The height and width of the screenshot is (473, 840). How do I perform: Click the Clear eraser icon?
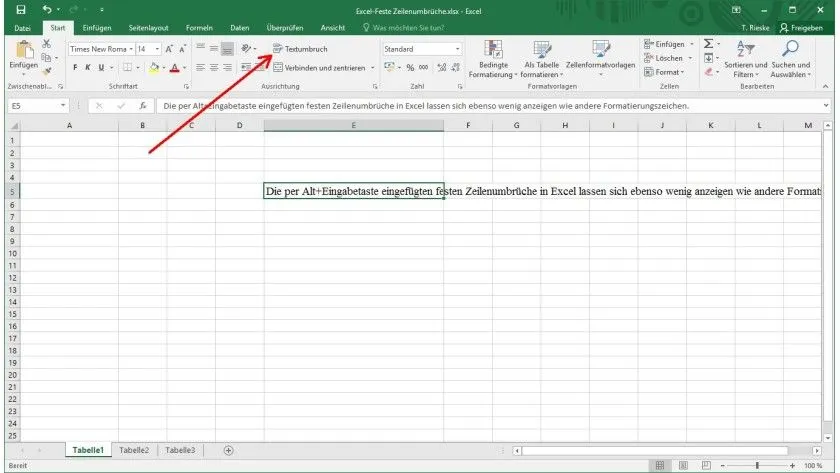708,71
